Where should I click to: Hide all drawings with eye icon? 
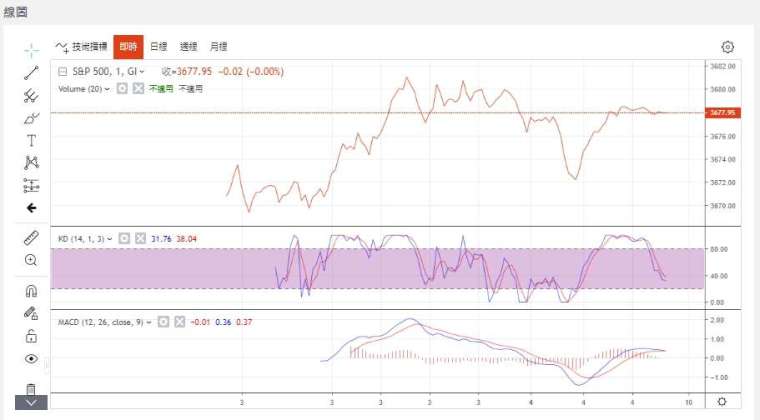click(x=32, y=358)
